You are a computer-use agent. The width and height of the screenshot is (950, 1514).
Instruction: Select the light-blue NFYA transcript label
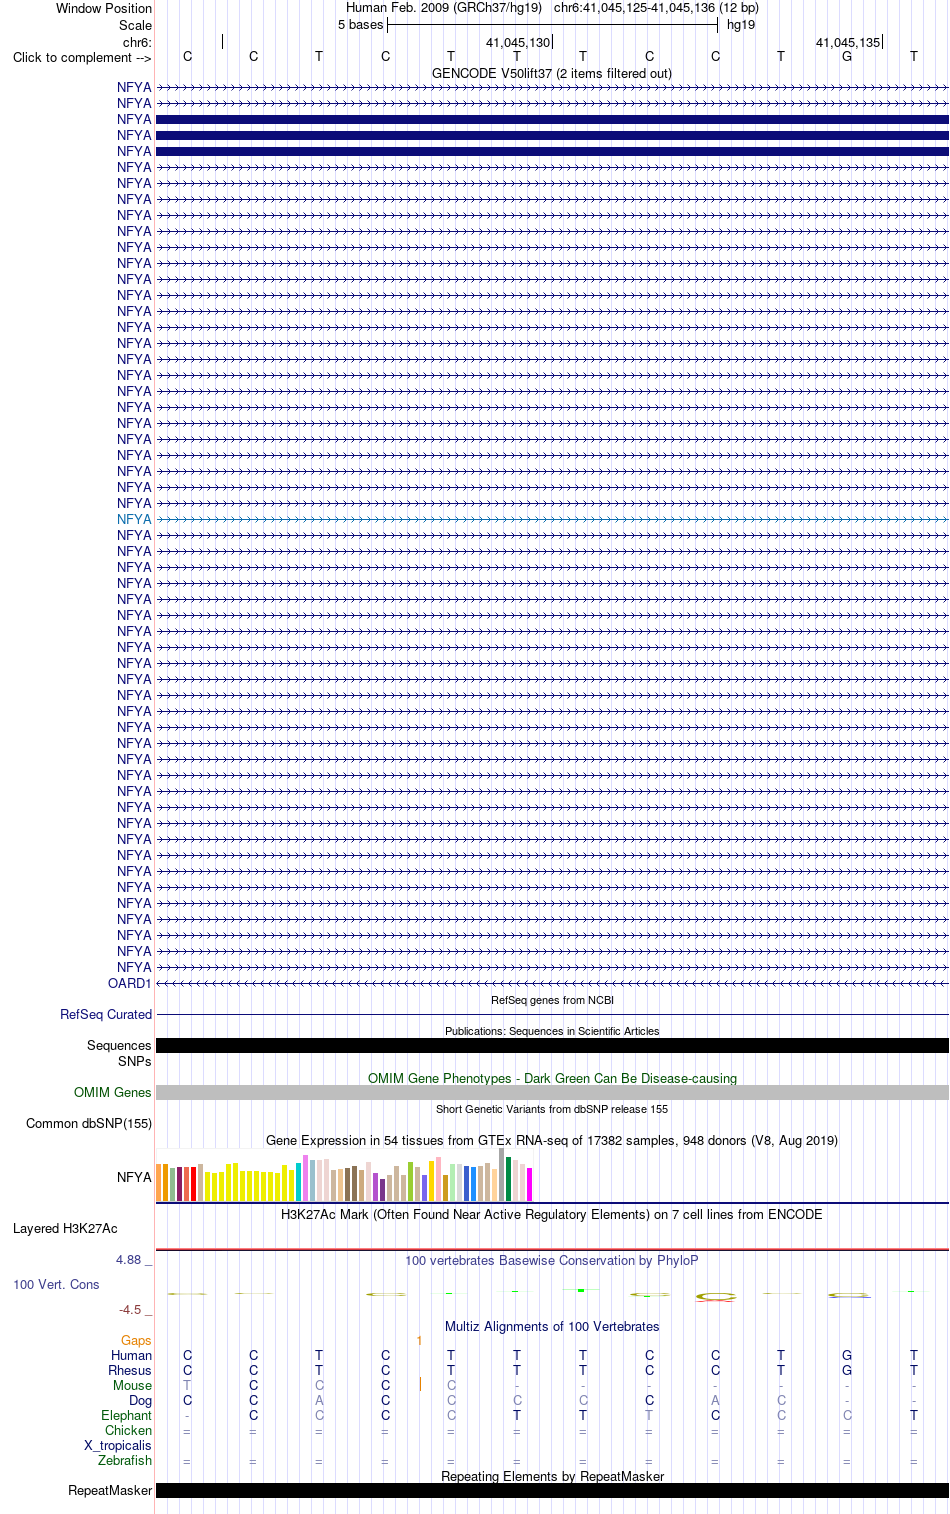[134, 519]
